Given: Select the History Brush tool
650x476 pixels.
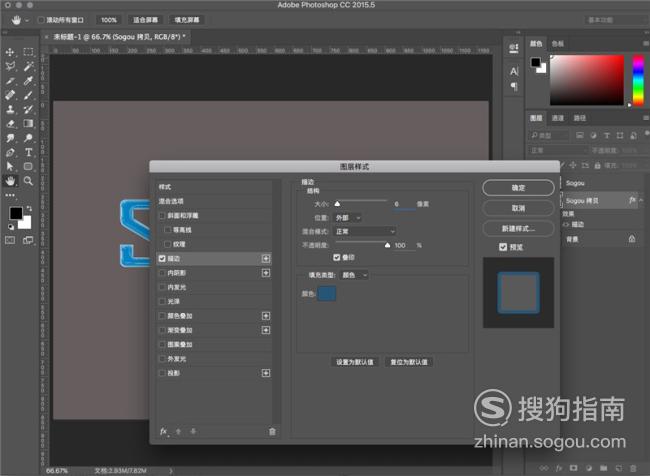Looking at the screenshot, I should pos(28,109).
